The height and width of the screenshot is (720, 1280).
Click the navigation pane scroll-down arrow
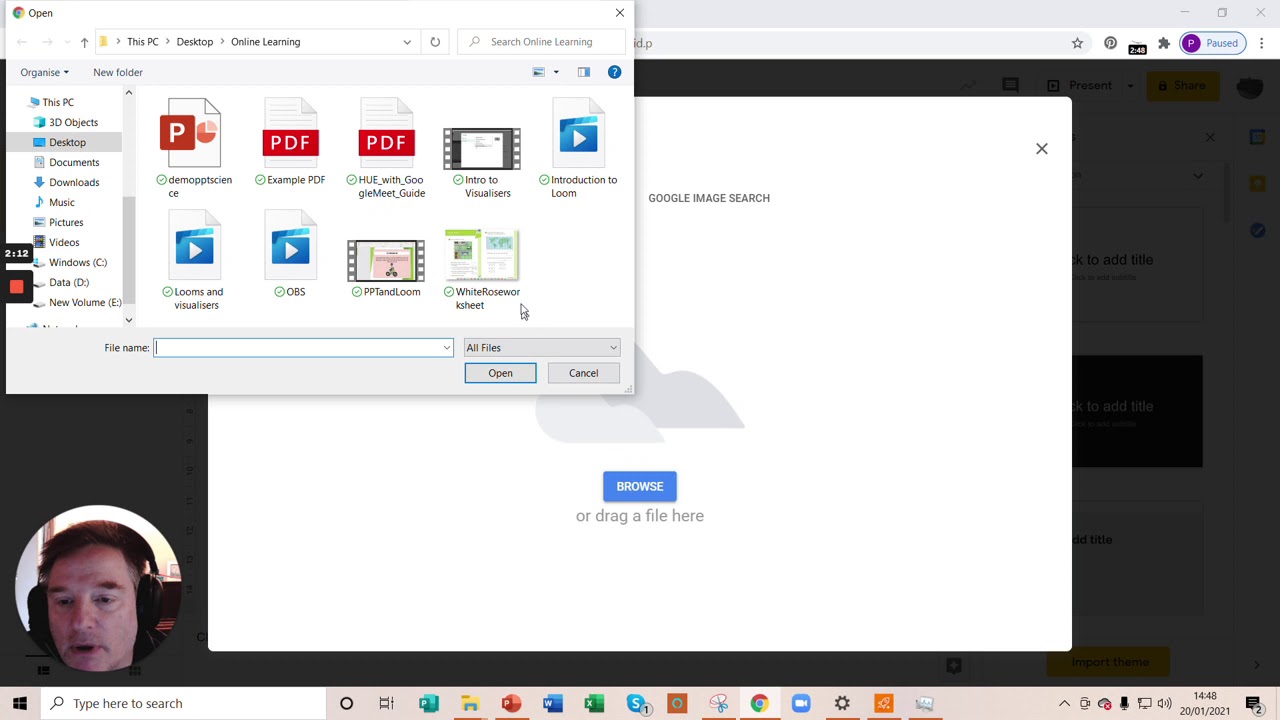click(128, 320)
